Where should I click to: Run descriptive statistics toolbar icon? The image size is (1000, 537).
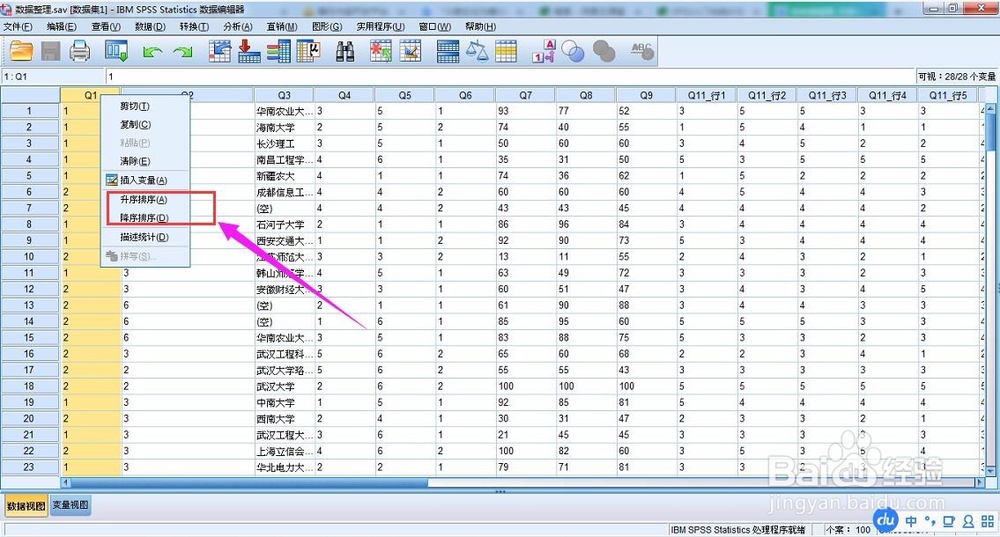309,51
